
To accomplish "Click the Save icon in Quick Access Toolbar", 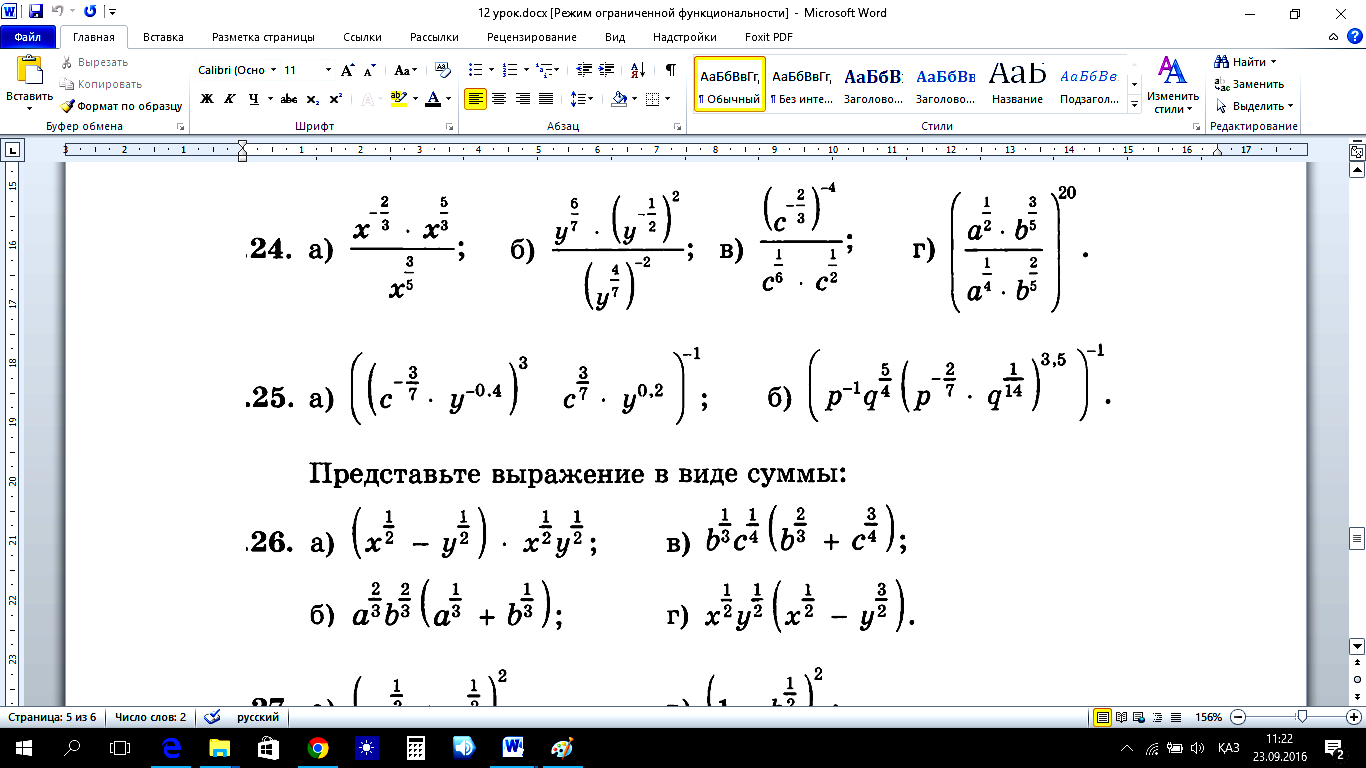I will pos(36,12).
